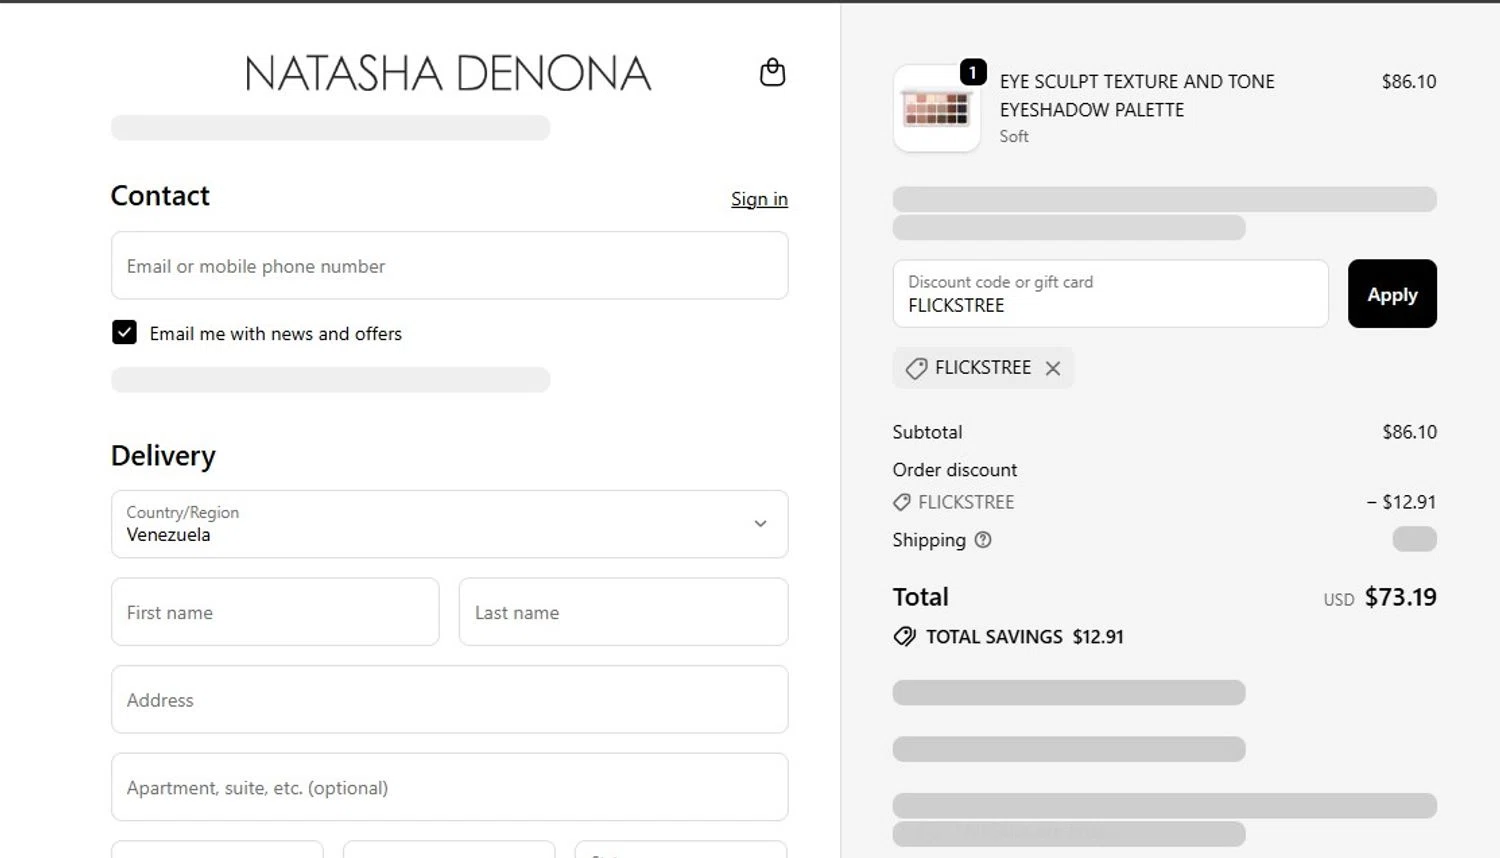Click into the Address field
Viewport: 1500px width, 858px height.
coord(449,700)
